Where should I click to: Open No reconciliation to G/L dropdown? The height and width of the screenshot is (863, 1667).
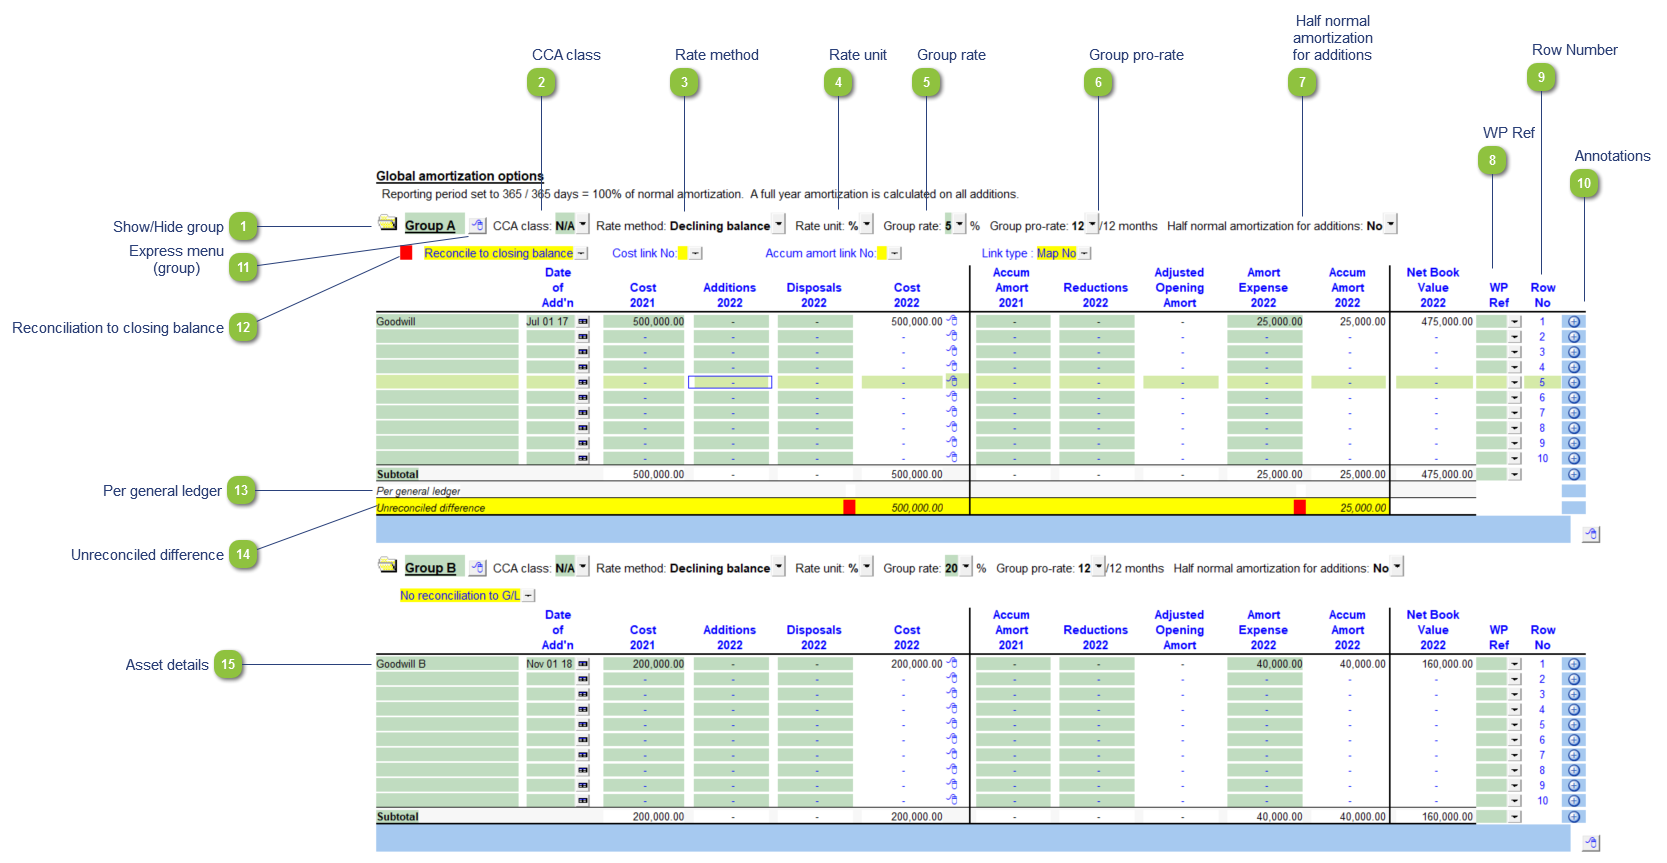coord(529,596)
